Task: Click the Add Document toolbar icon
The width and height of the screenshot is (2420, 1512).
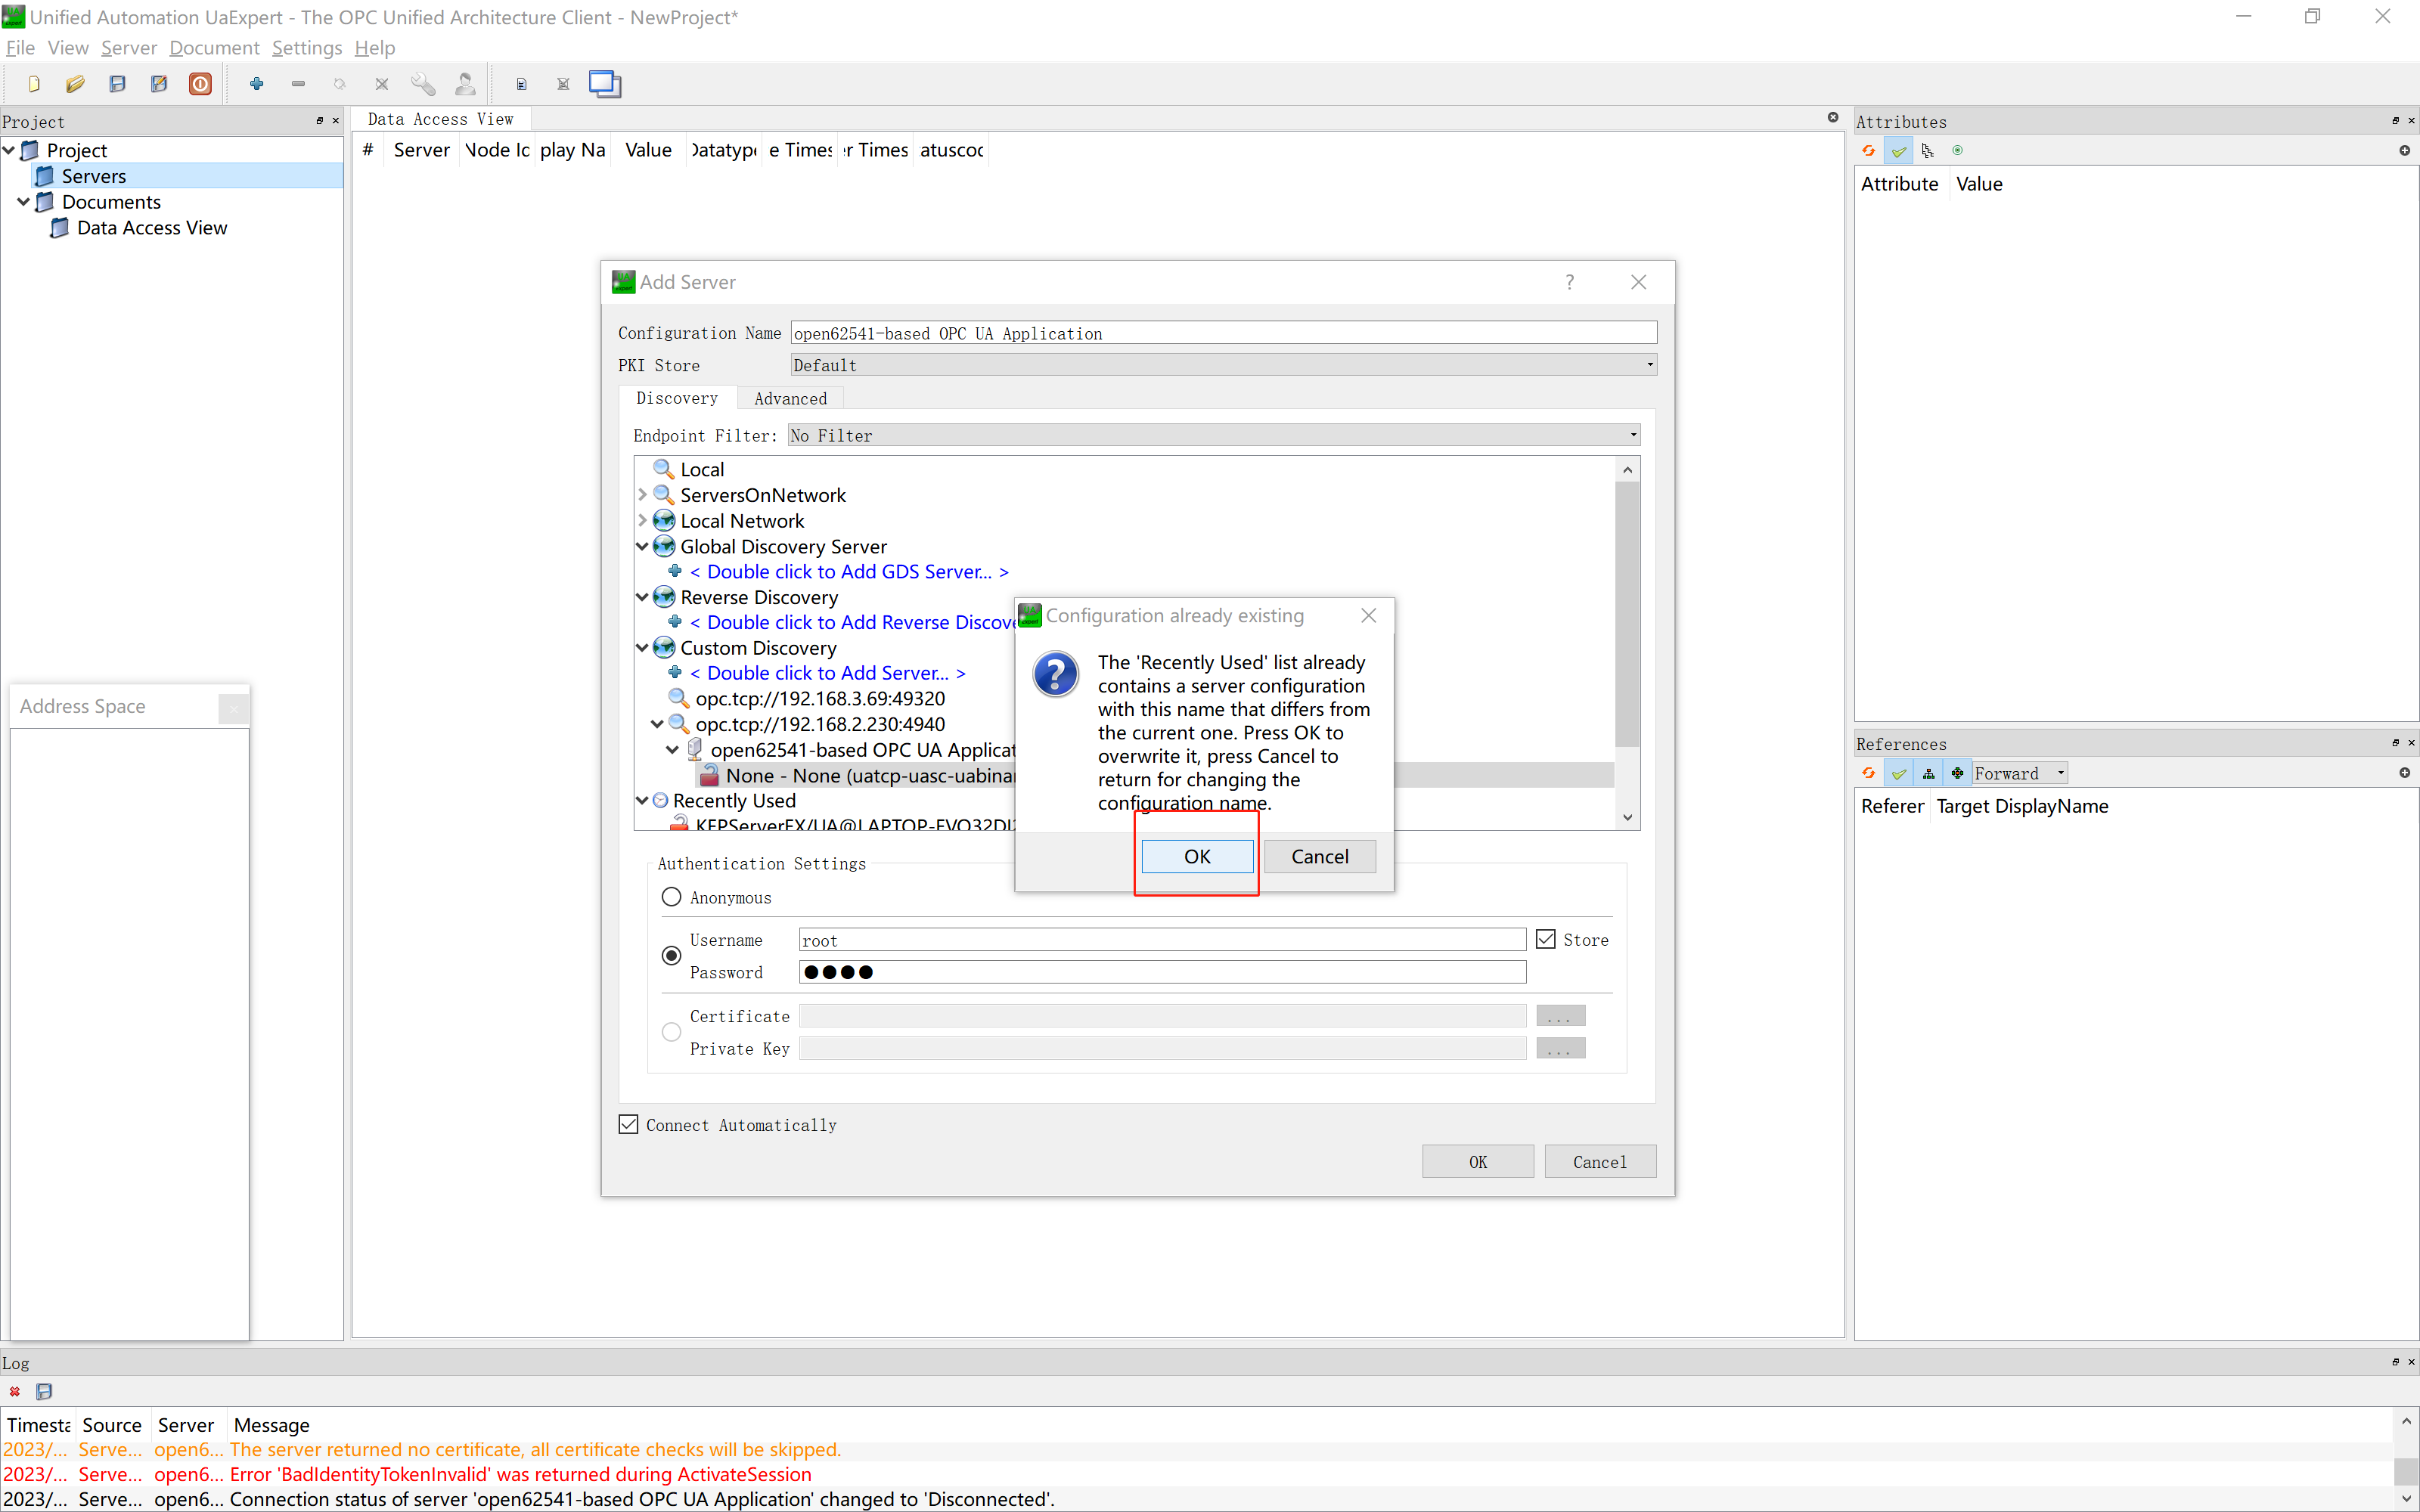Action: click(x=521, y=84)
